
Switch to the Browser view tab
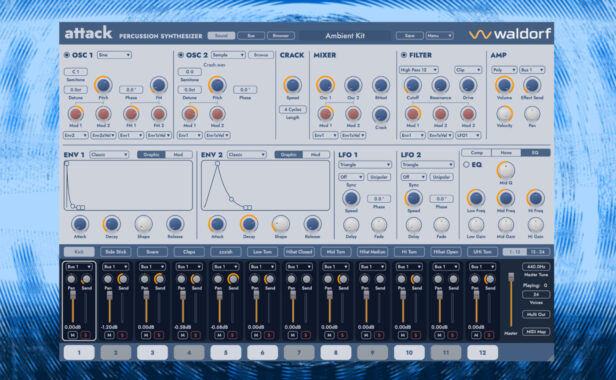281,36
